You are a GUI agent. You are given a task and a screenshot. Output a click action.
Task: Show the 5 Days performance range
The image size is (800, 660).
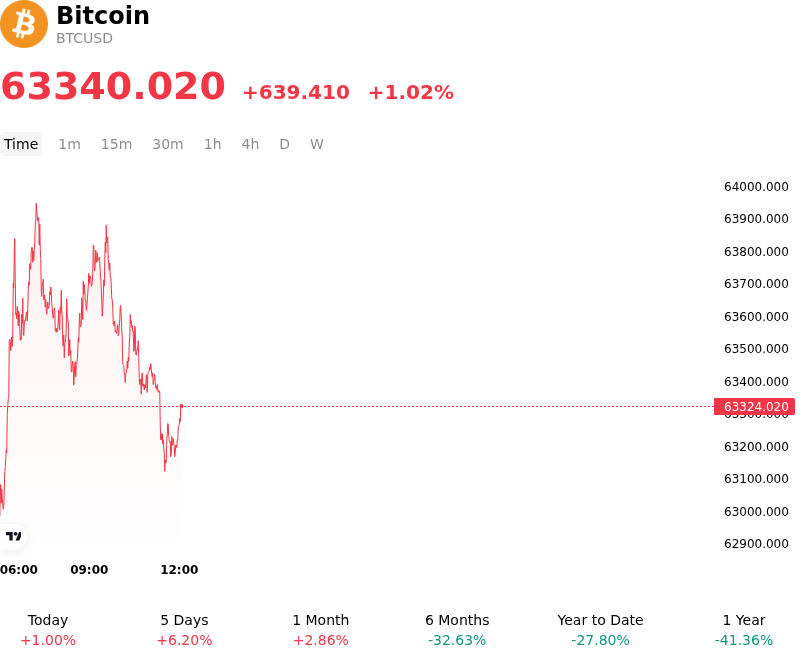click(184, 630)
